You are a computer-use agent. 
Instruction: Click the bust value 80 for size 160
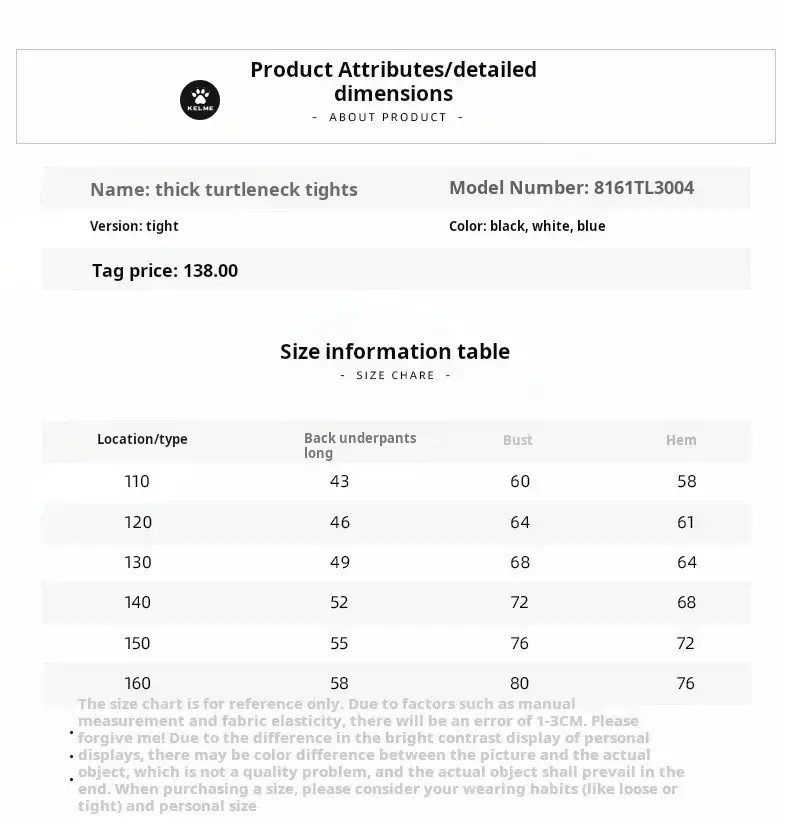coord(520,683)
